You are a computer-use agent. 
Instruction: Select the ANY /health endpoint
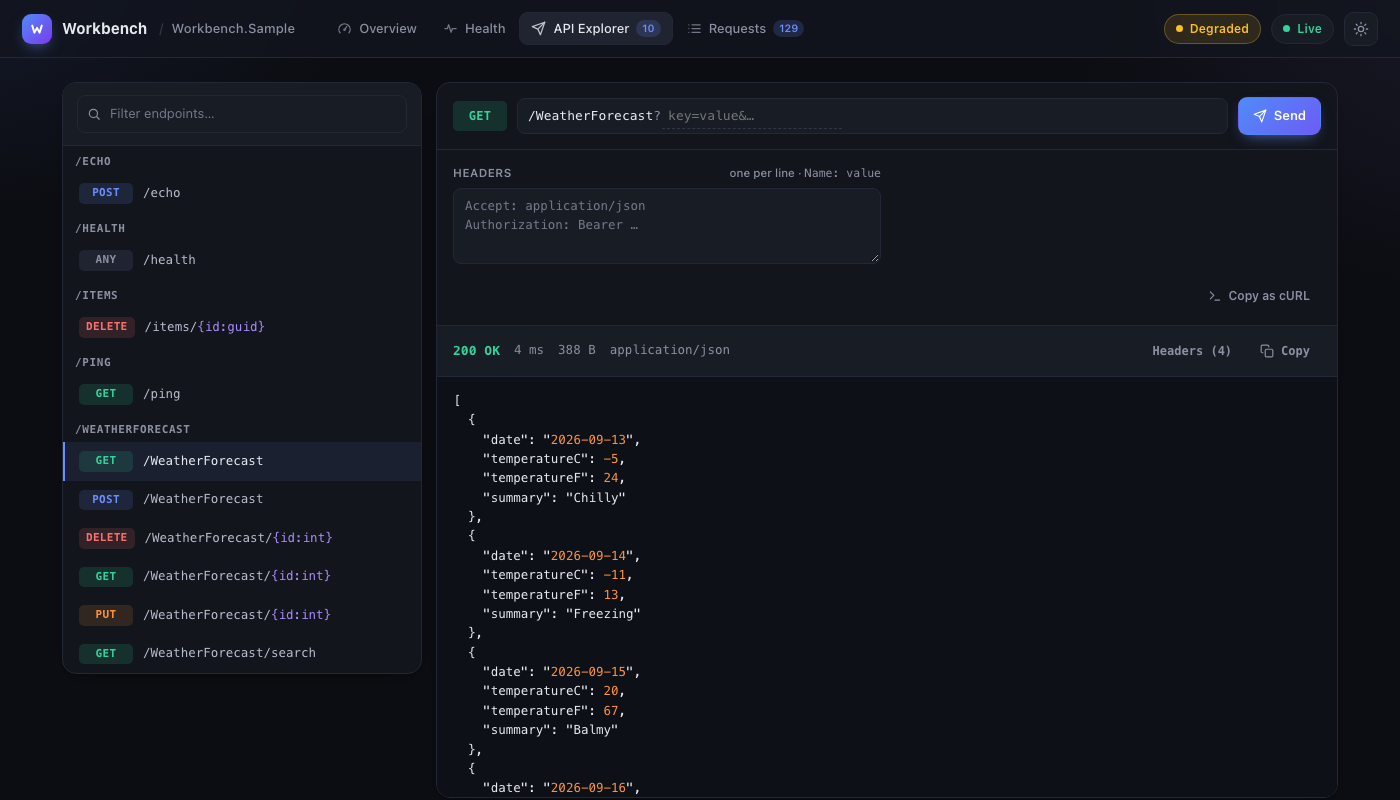242,260
